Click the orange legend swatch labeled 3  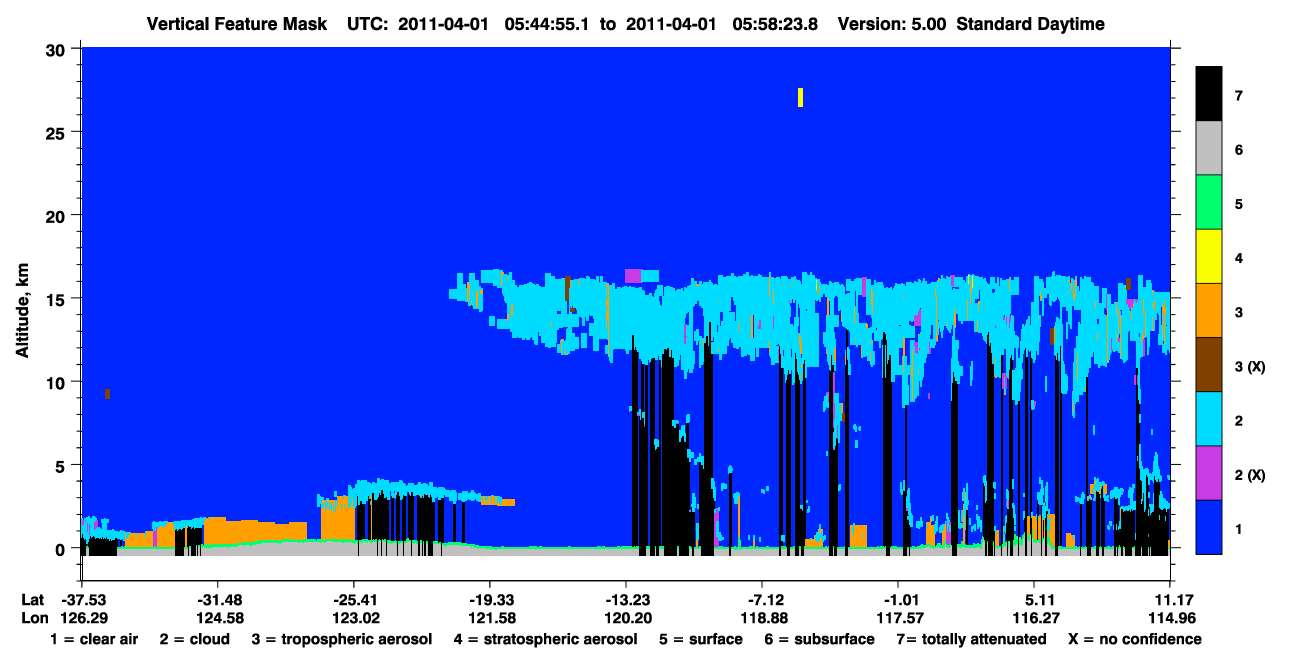[1209, 311]
